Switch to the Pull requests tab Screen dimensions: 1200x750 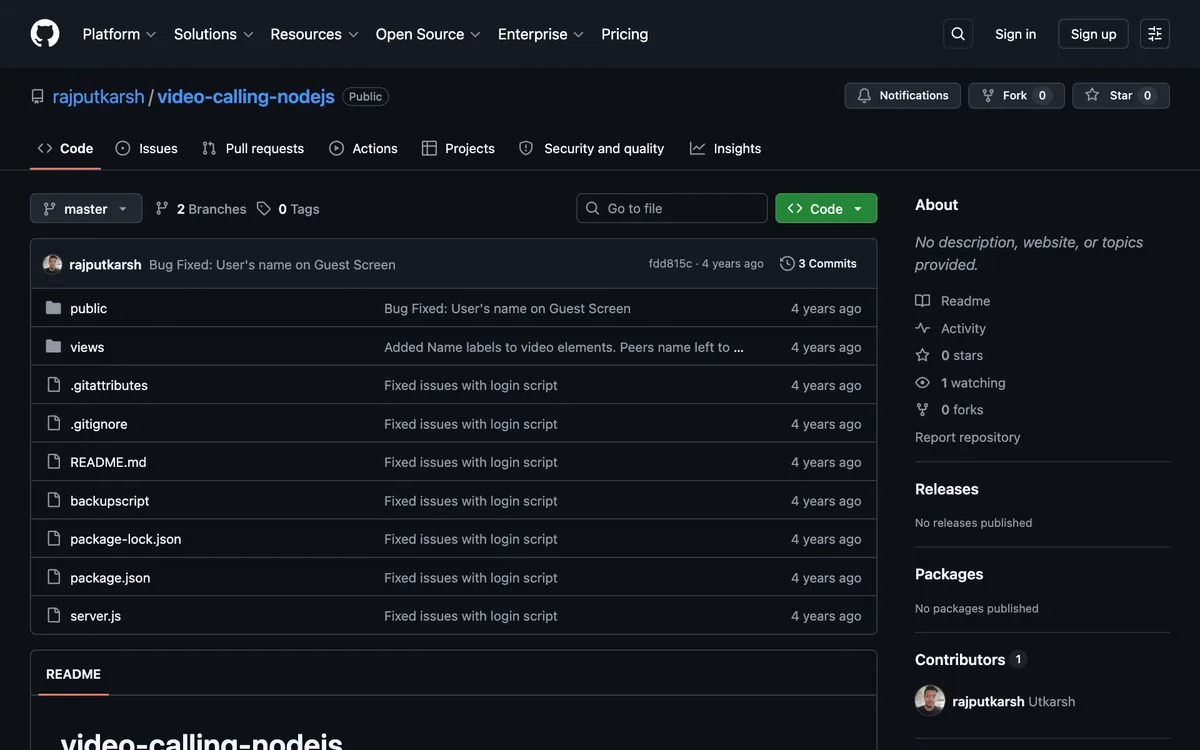click(253, 148)
